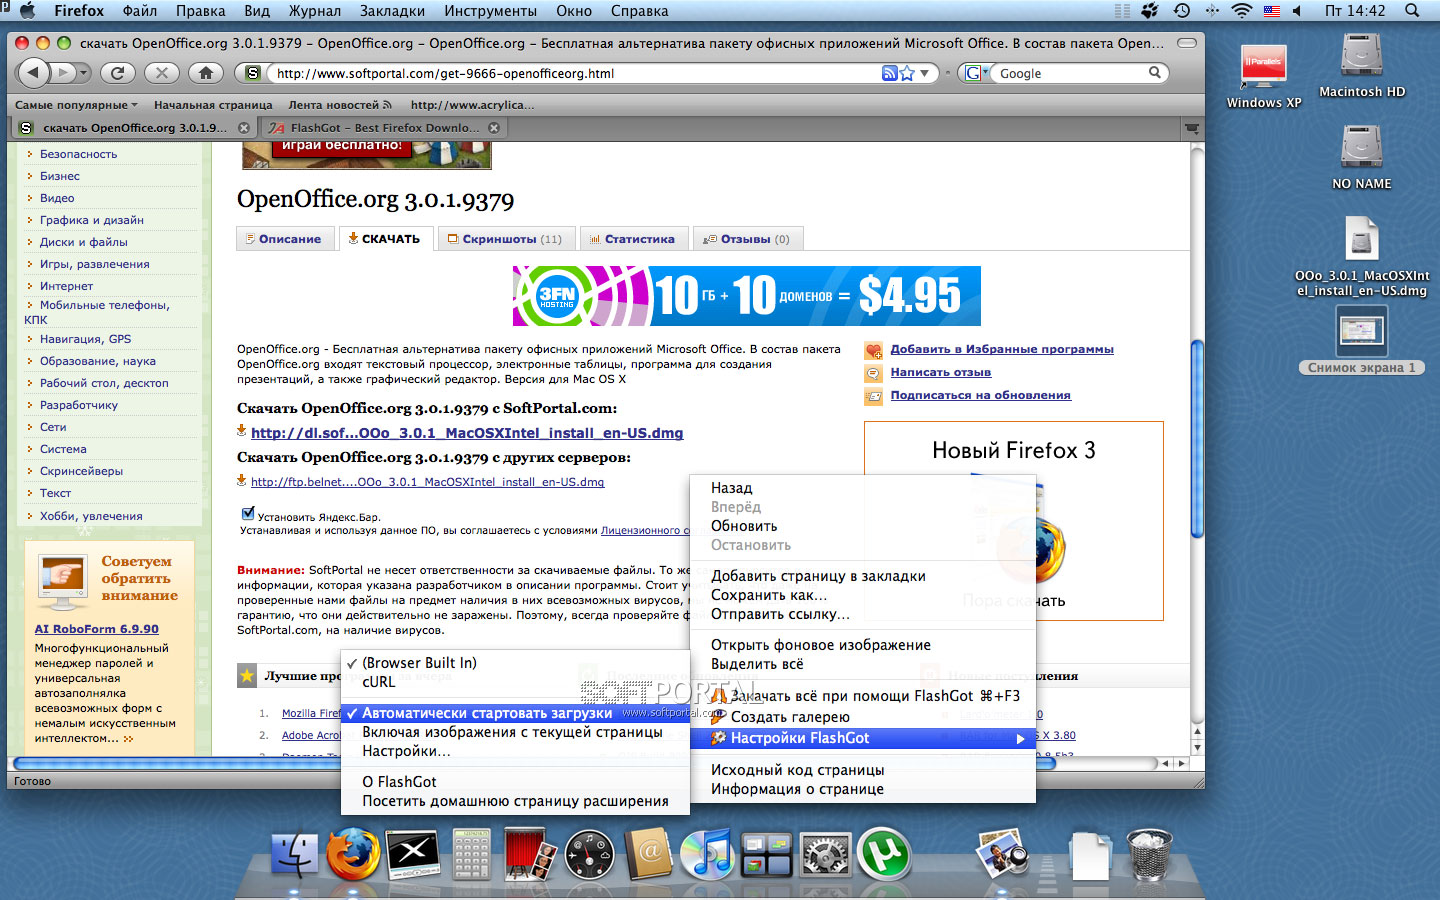Image resolution: width=1440 pixels, height=900 pixels.
Task: Expand the Настройки FlashGot submenu
Action: tap(862, 738)
